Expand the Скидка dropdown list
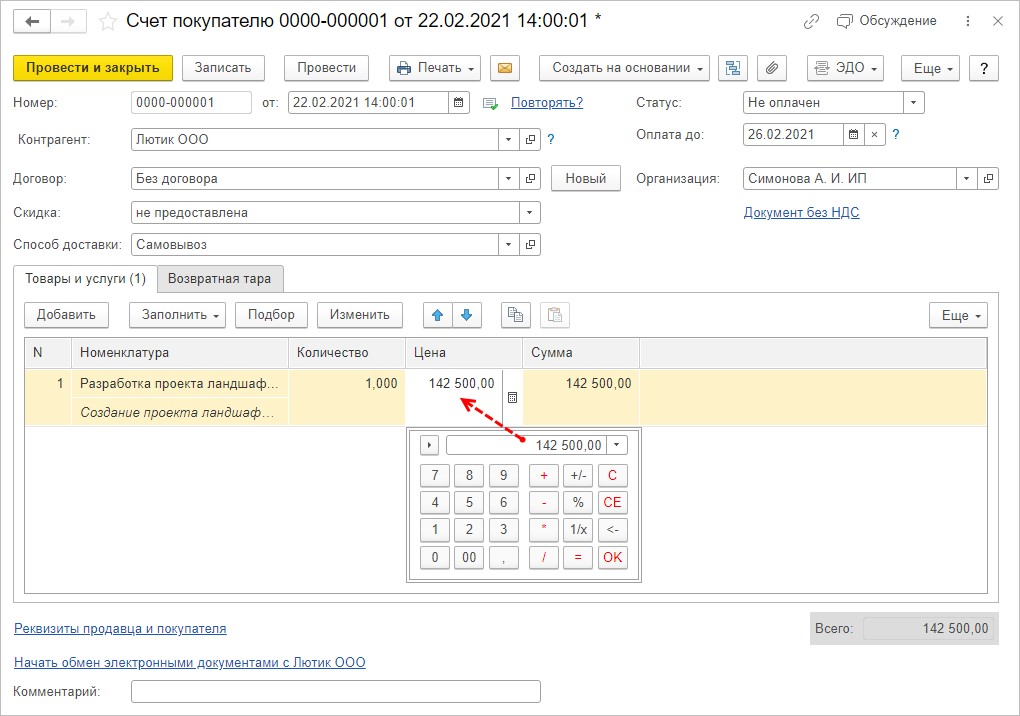 pyautogui.click(x=529, y=212)
